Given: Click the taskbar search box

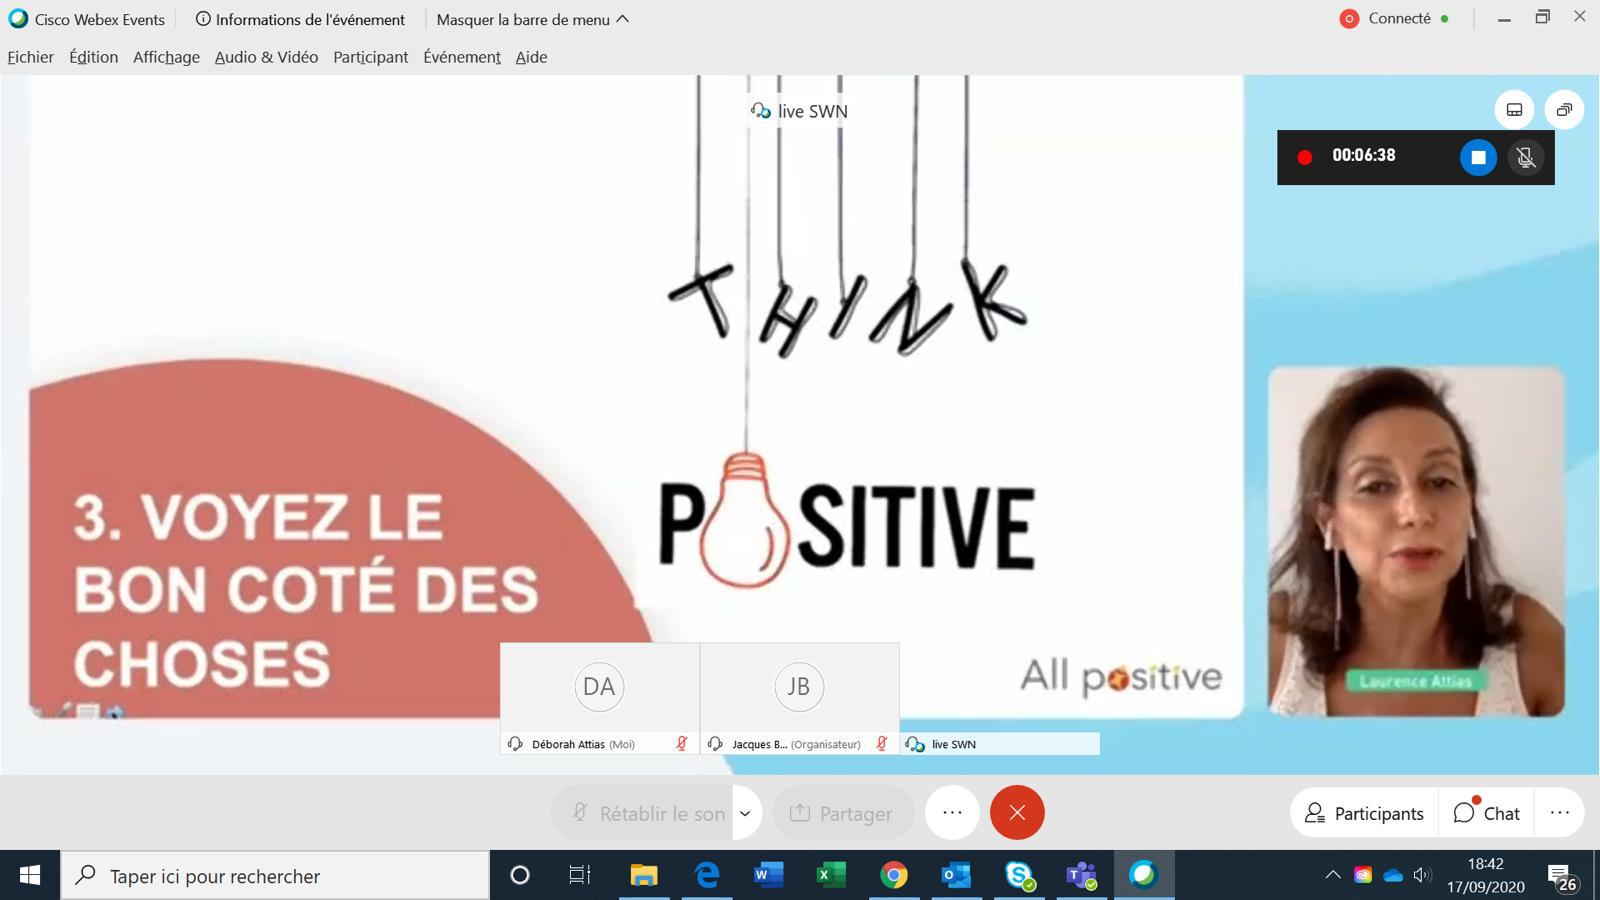Looking at the screenshot, I should (x=275, y=875).
